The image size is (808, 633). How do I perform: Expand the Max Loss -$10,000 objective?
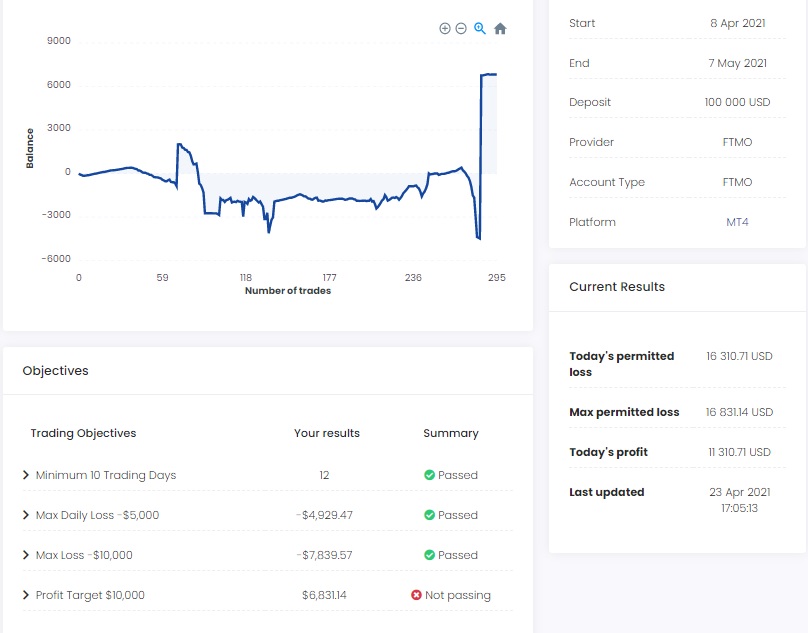[26, 555]
